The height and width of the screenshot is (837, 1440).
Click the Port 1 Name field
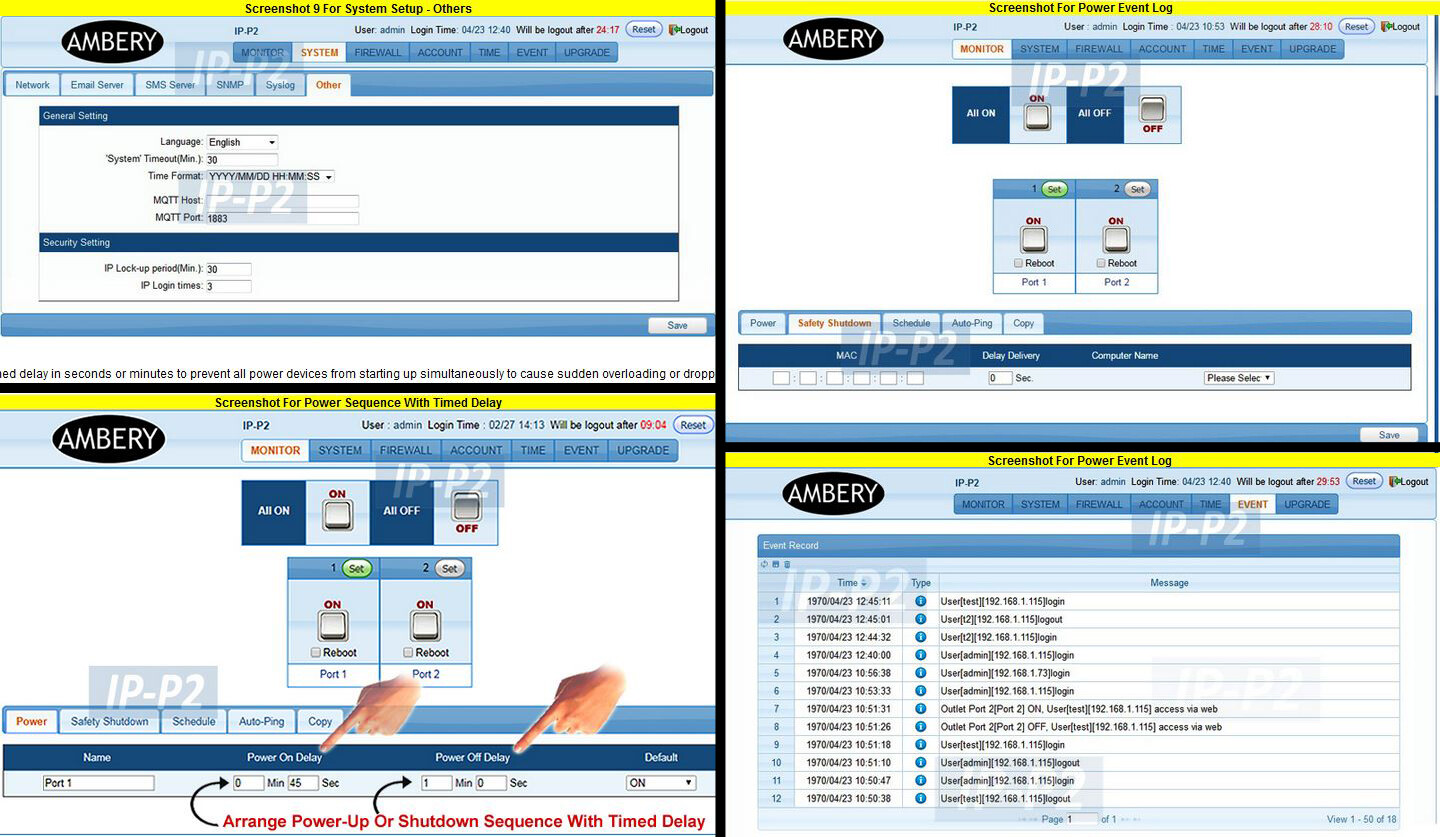(x=98, y=783)
